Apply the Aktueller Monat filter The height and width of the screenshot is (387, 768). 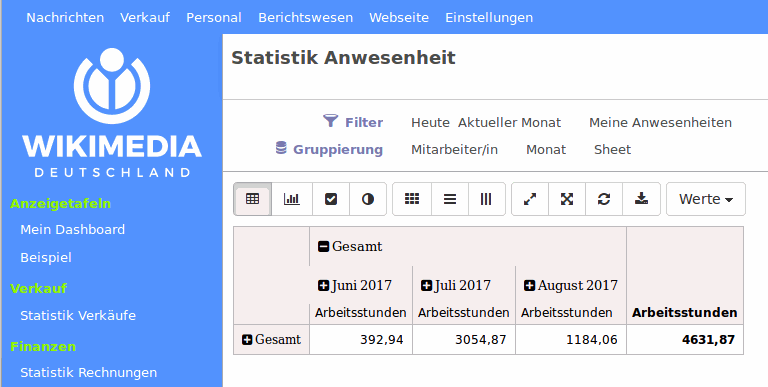pyautogui.click(x=509, y=122)
